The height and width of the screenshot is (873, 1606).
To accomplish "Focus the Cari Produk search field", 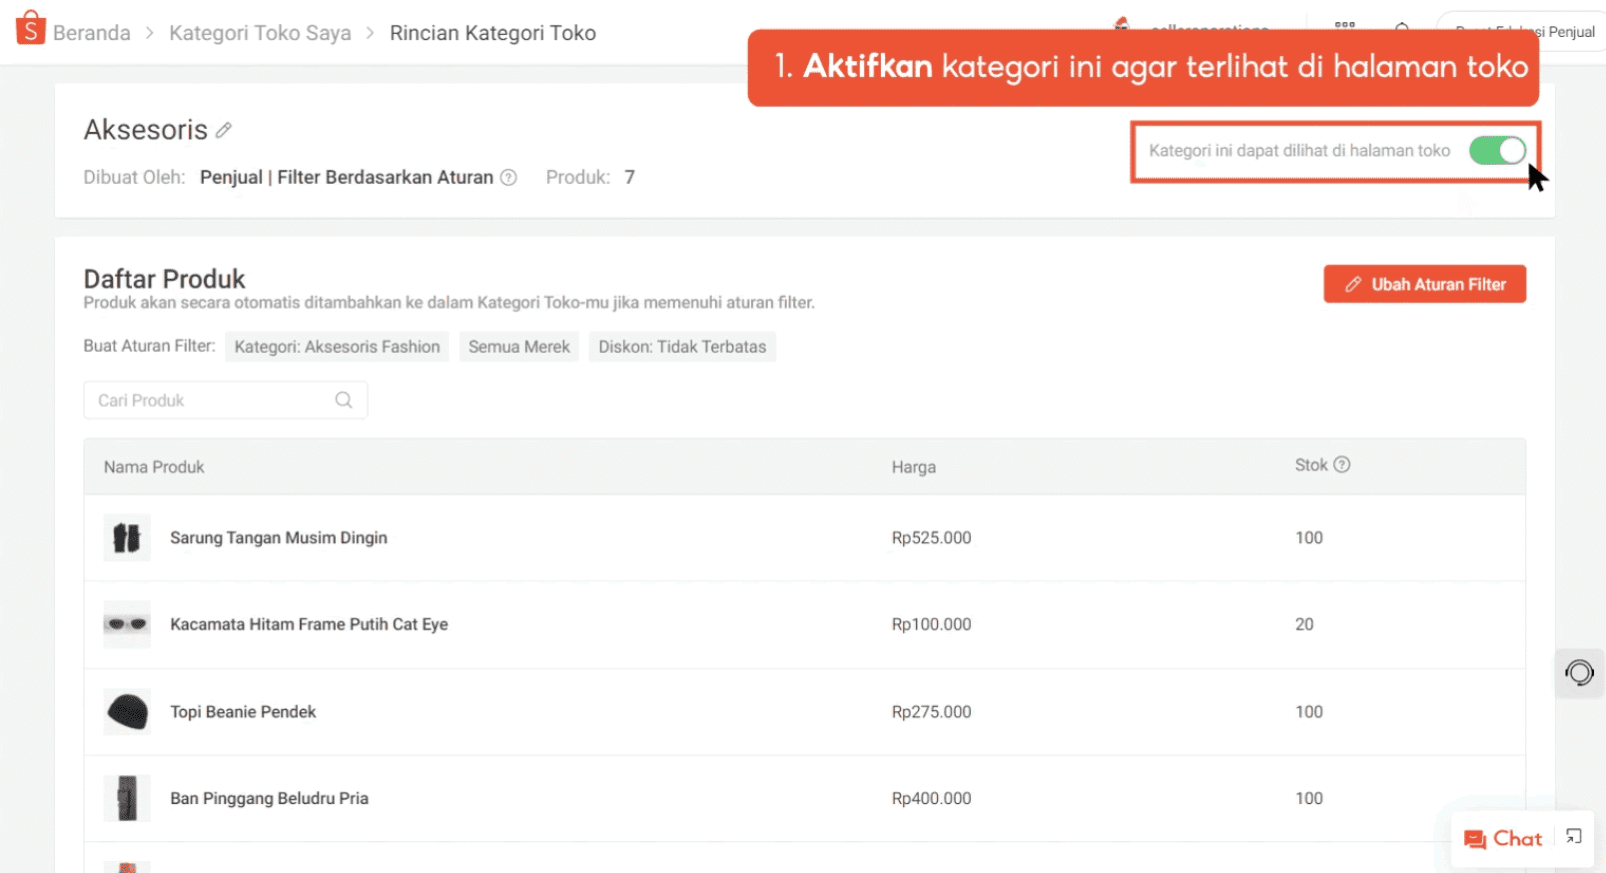I will tap(225, 400).
